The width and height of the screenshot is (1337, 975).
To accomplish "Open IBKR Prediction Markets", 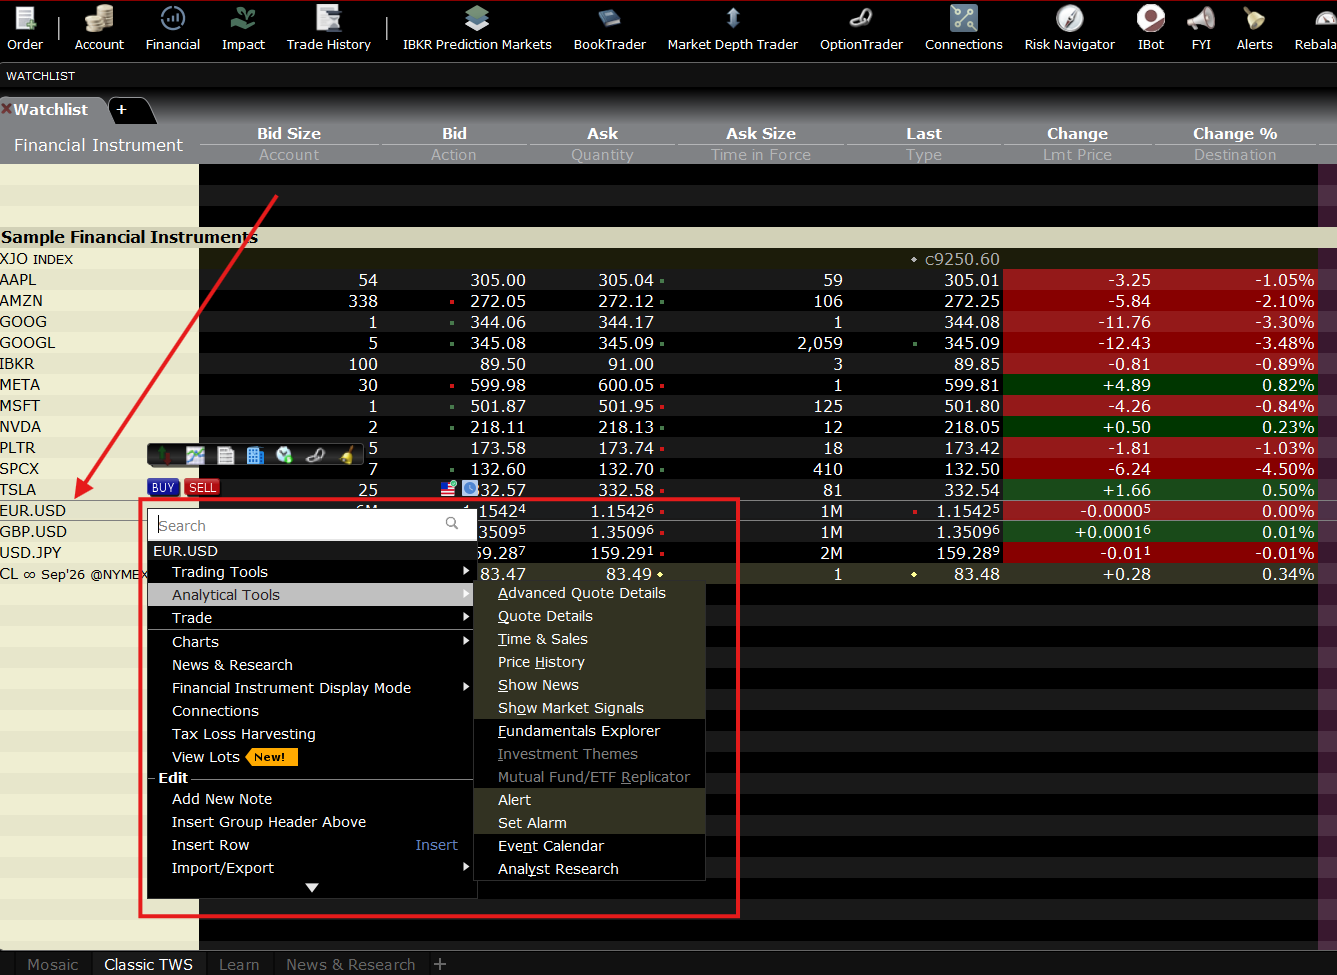I will coord(477,27).
